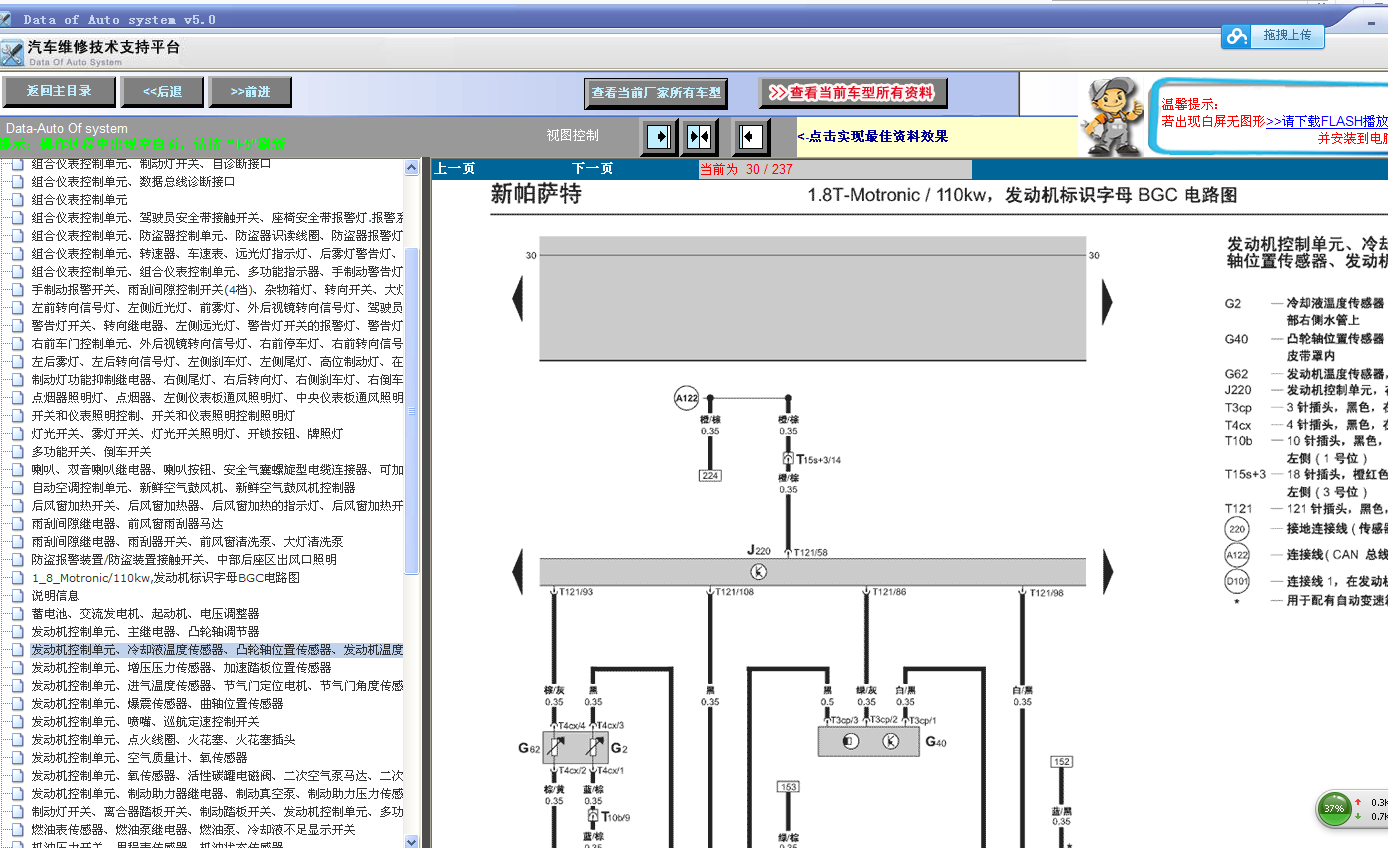Click the app logo beside 汽车维修技术支持平台
1388x848 pixels.
(x=12, y=53)
